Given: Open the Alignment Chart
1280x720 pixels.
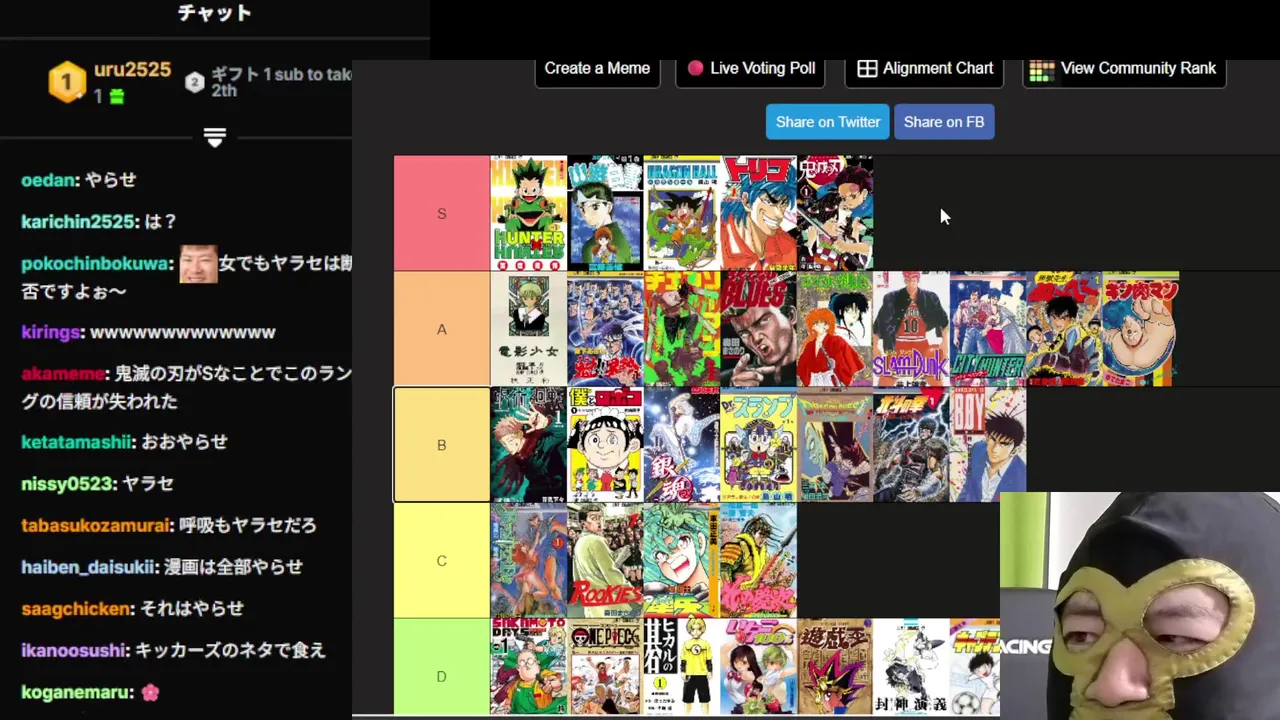Looking at the screenshot, I should coord(925,69).
